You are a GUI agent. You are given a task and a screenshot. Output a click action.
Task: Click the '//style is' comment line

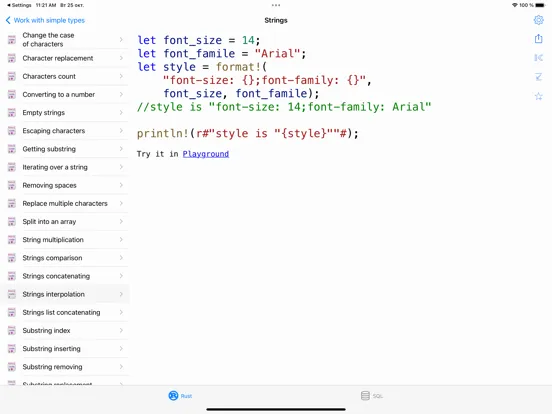[x=284, y=107]
